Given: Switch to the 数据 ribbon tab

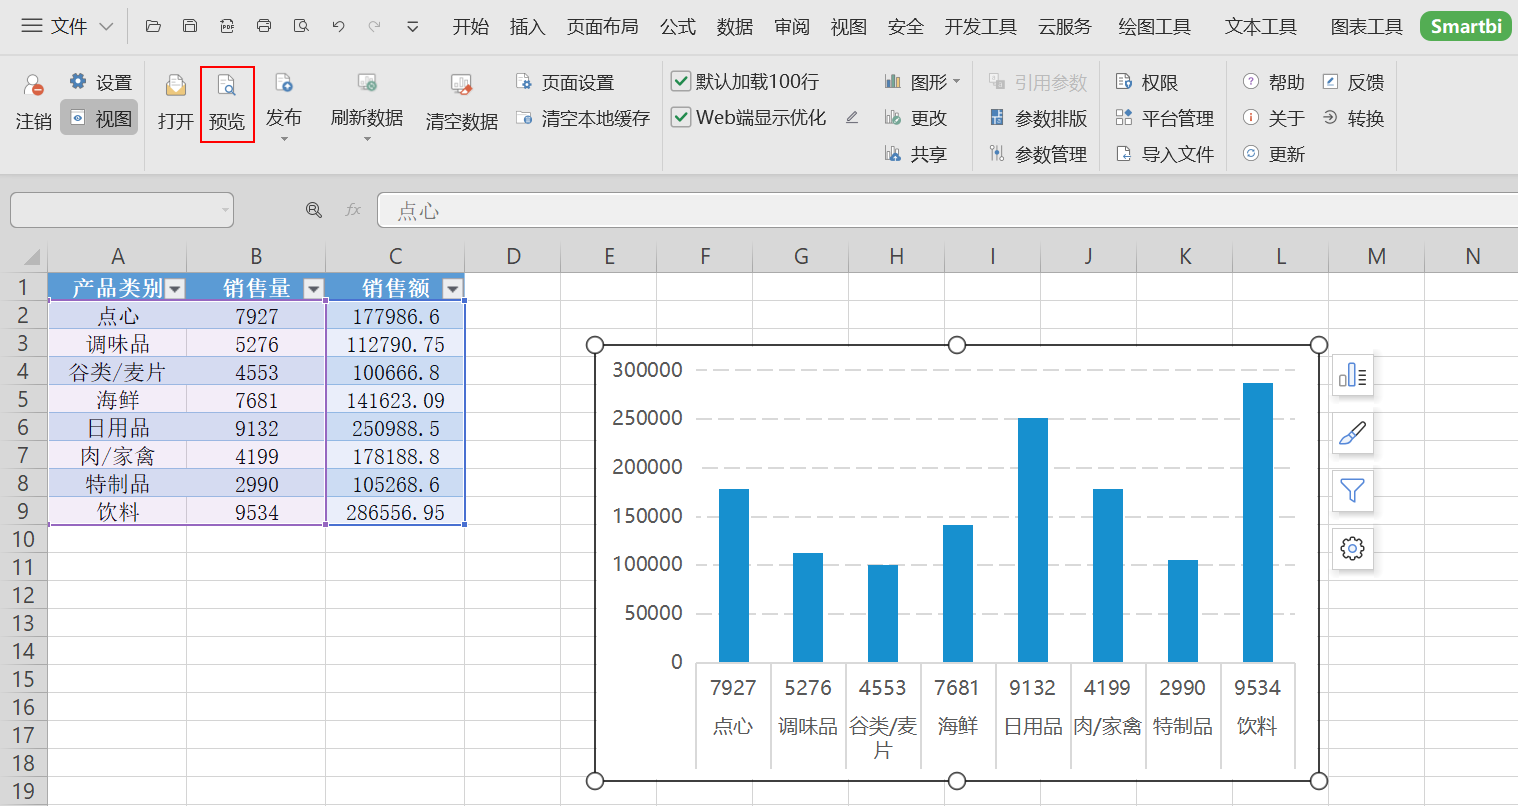Looking at the screenshot, I should 734,27.
